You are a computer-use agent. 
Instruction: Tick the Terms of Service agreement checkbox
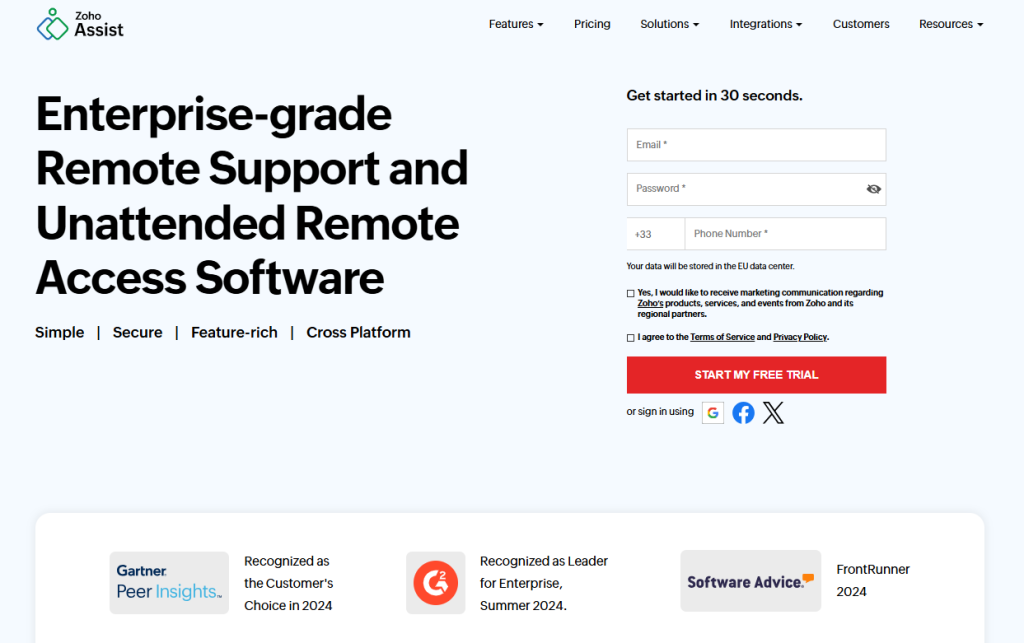tap(630, 337)
